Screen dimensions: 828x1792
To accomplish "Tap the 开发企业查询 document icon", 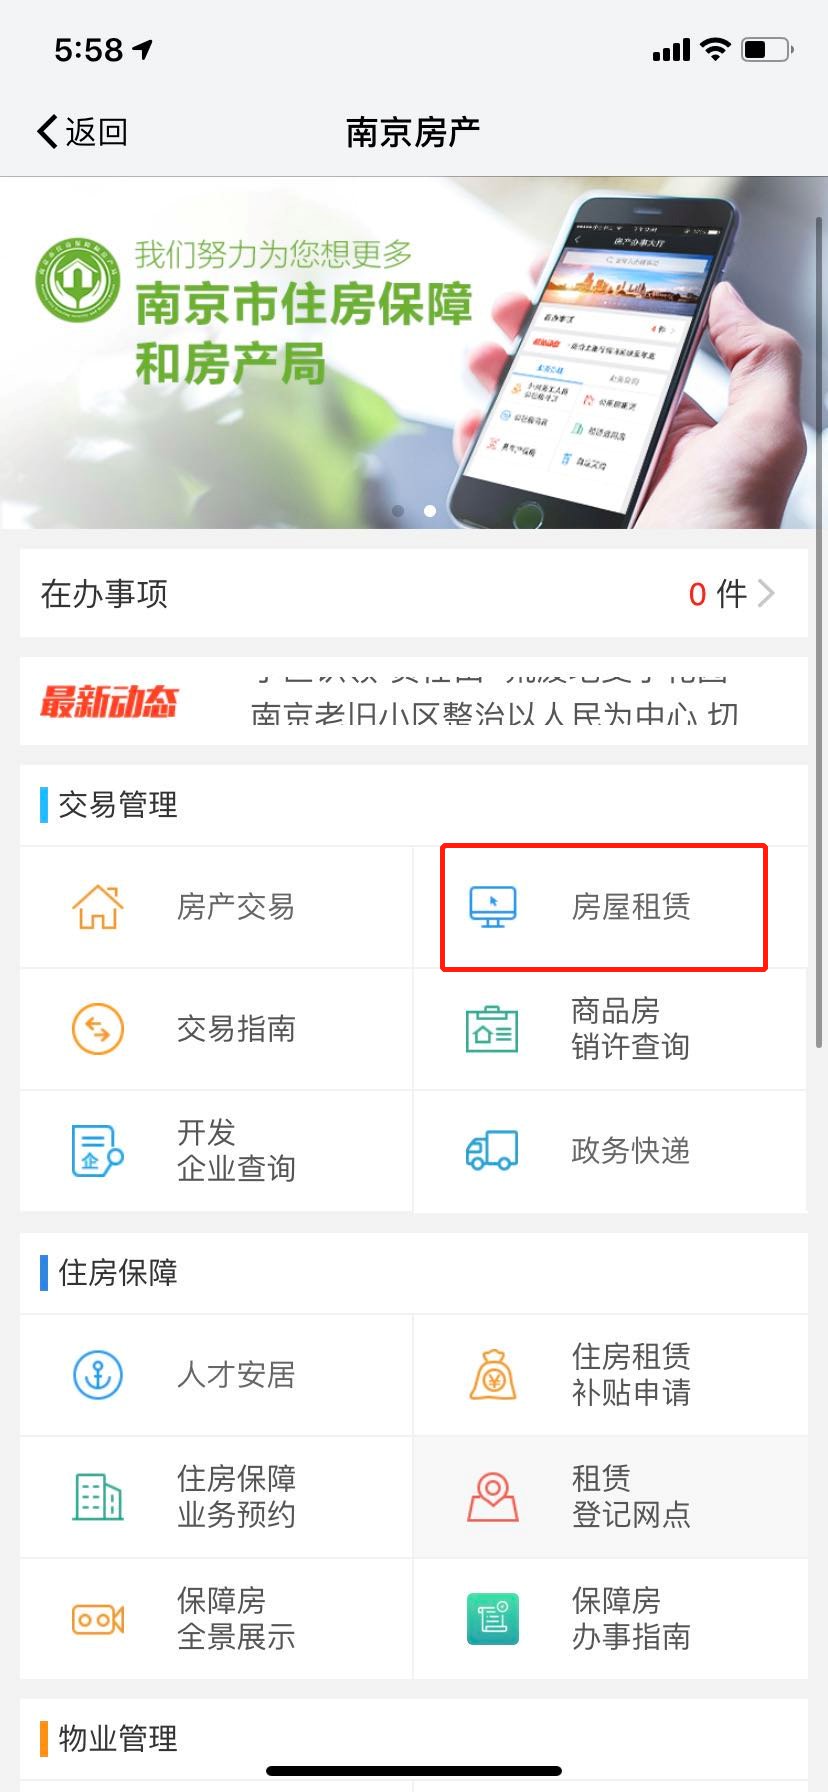I will coord(98,1151).
